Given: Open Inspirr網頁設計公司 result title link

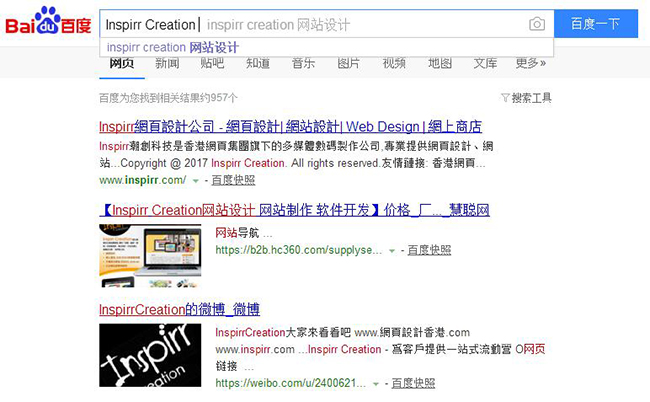Looking at the screenshot, I should point(290,126).
